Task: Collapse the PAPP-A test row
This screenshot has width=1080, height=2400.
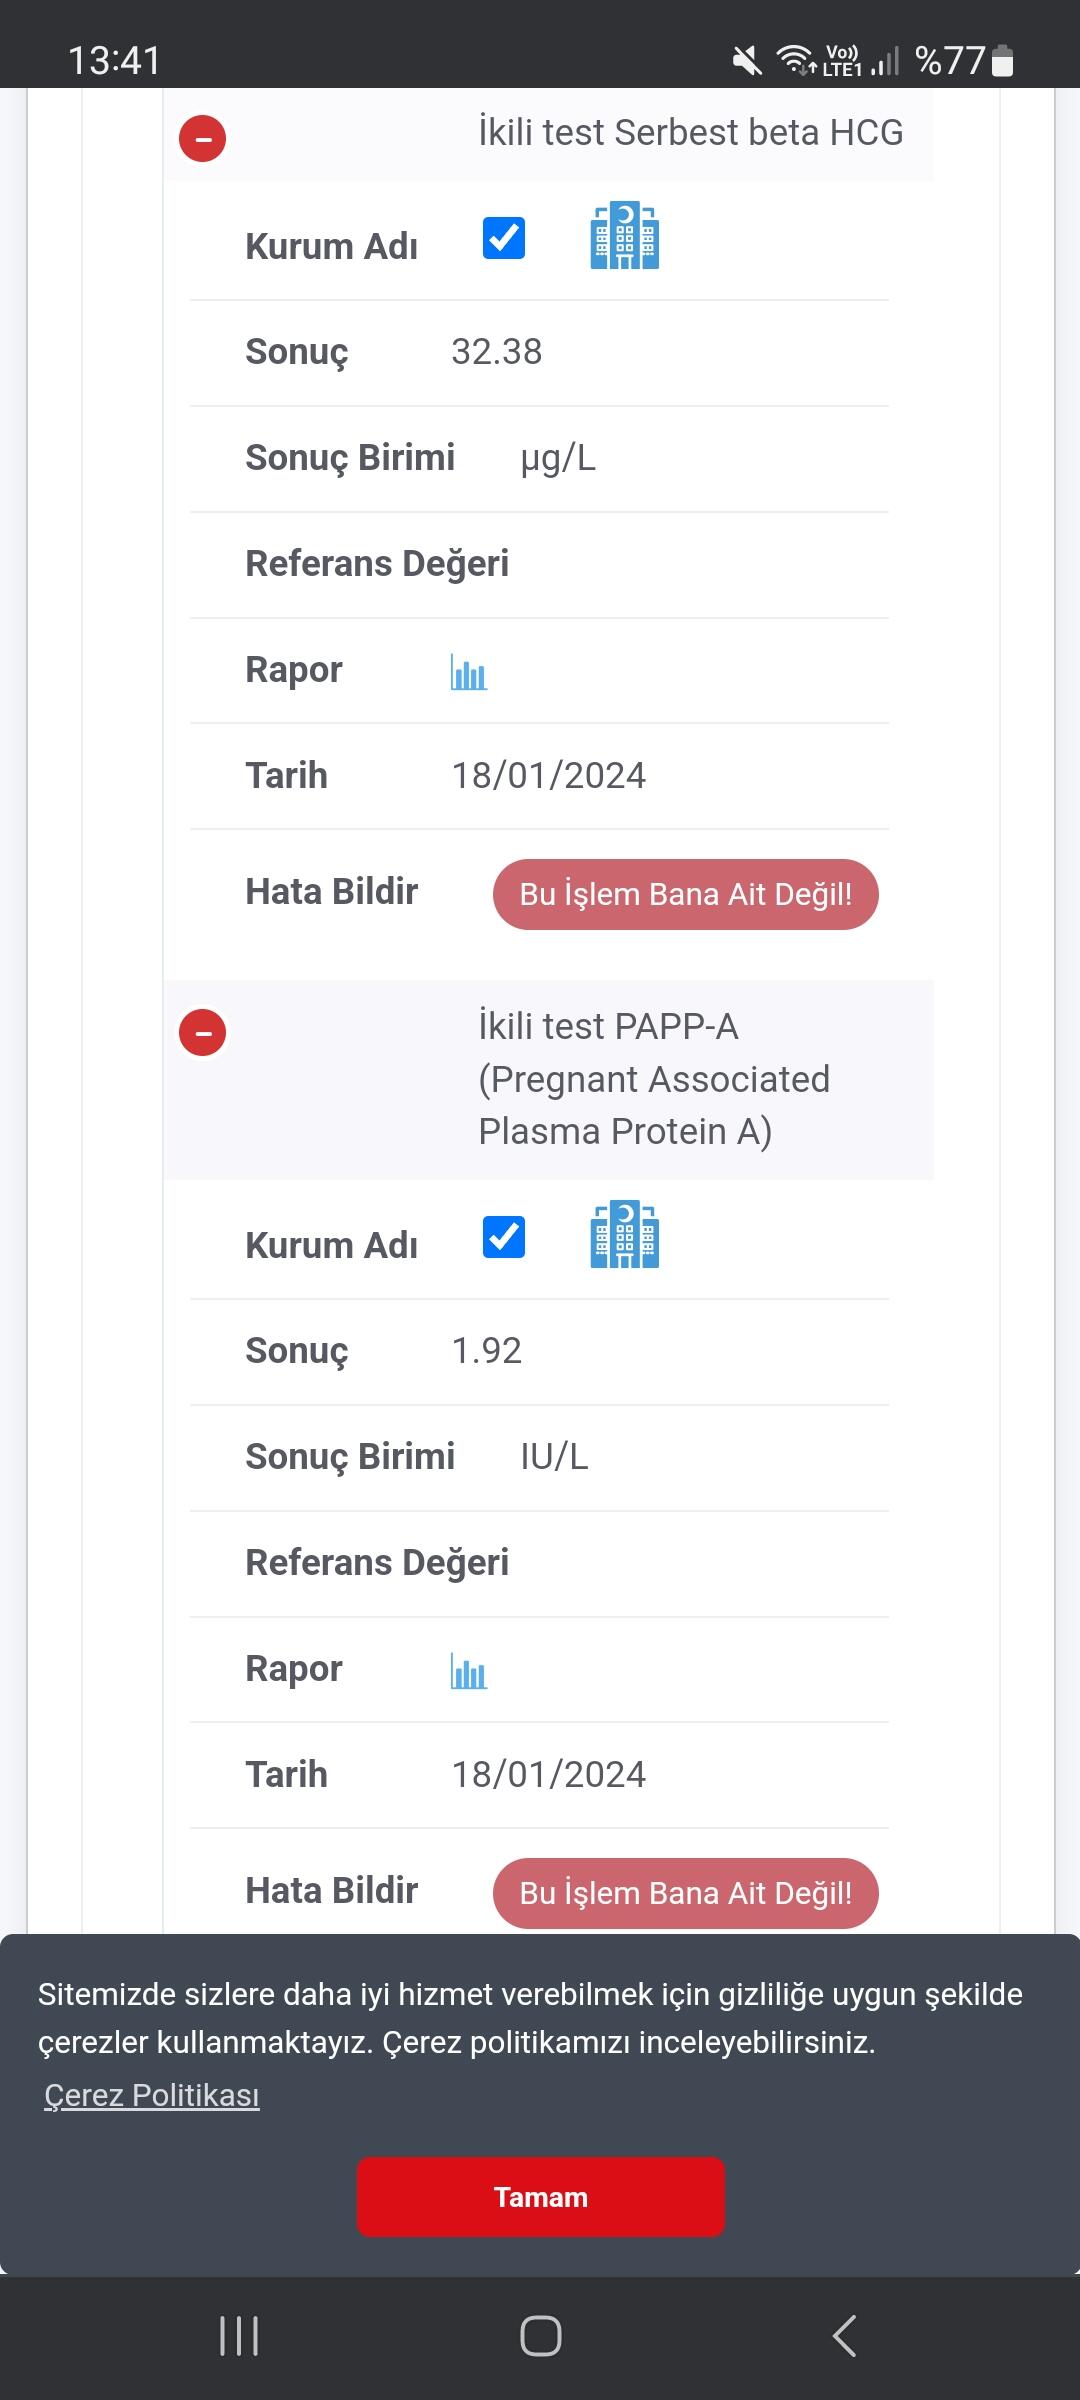Action: (x=202, y=1032)
